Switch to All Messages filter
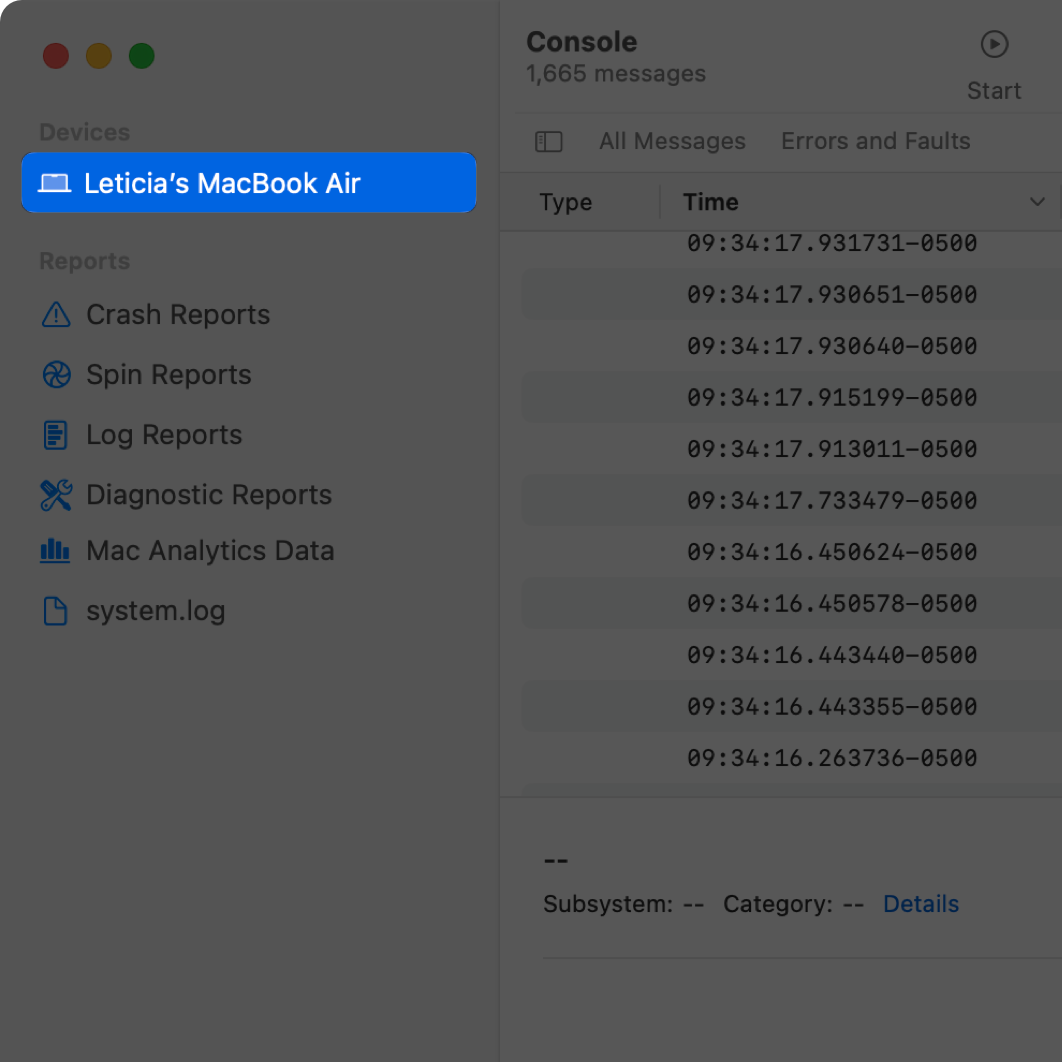This screenshot has height=1062, width=1062. pos(672,142)
